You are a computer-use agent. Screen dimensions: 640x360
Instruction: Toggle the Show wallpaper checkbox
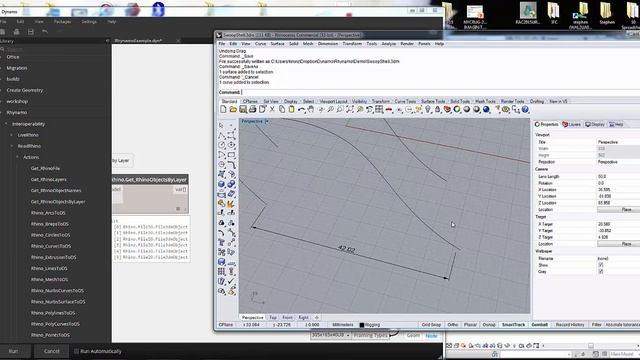pos(601,265)
